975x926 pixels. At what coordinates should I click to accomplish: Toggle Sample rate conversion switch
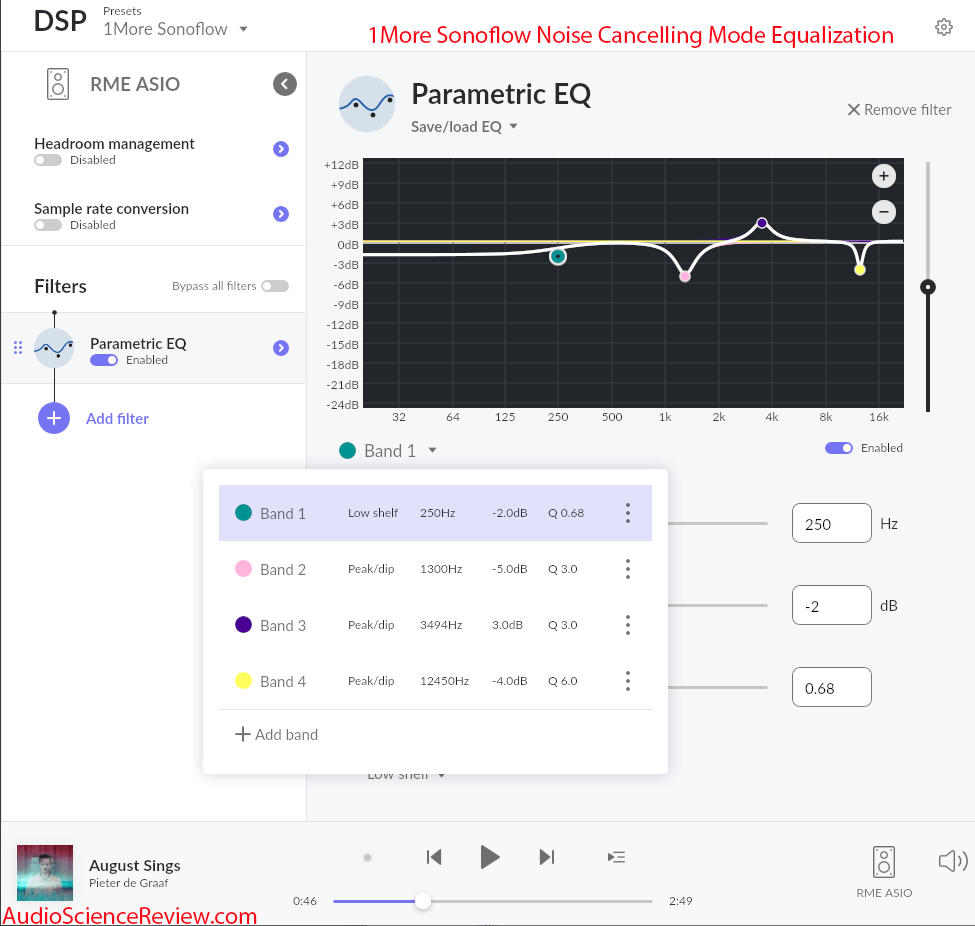(x=48, y=225)
